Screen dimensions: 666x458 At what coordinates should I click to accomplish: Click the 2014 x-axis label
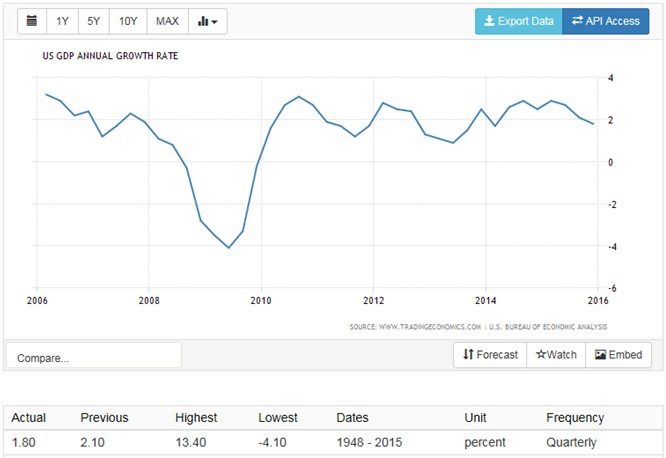(x=485, y=301)
